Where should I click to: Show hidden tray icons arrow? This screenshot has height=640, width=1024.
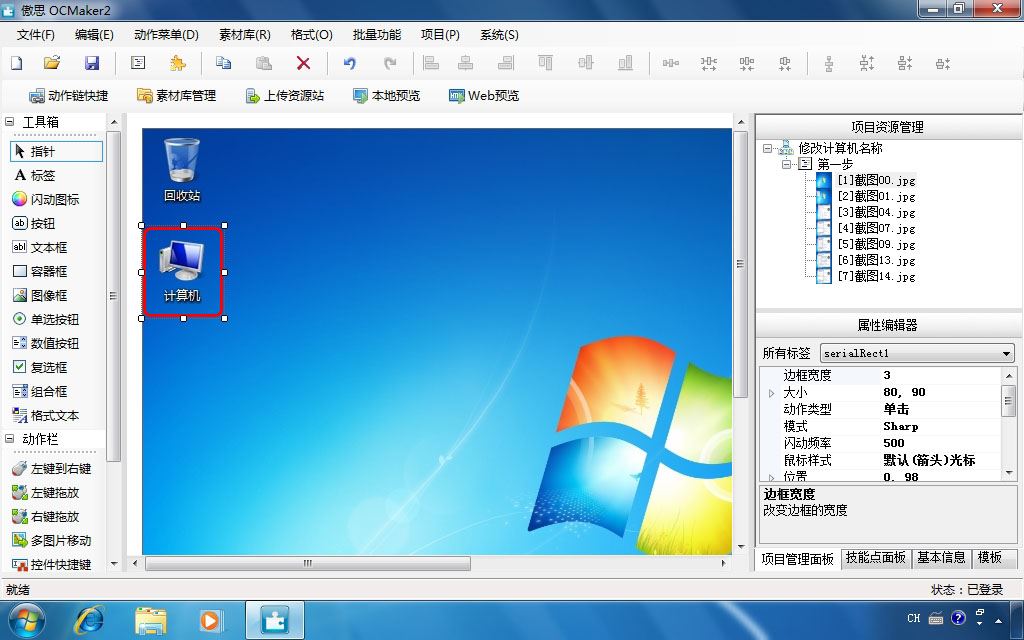999,619
